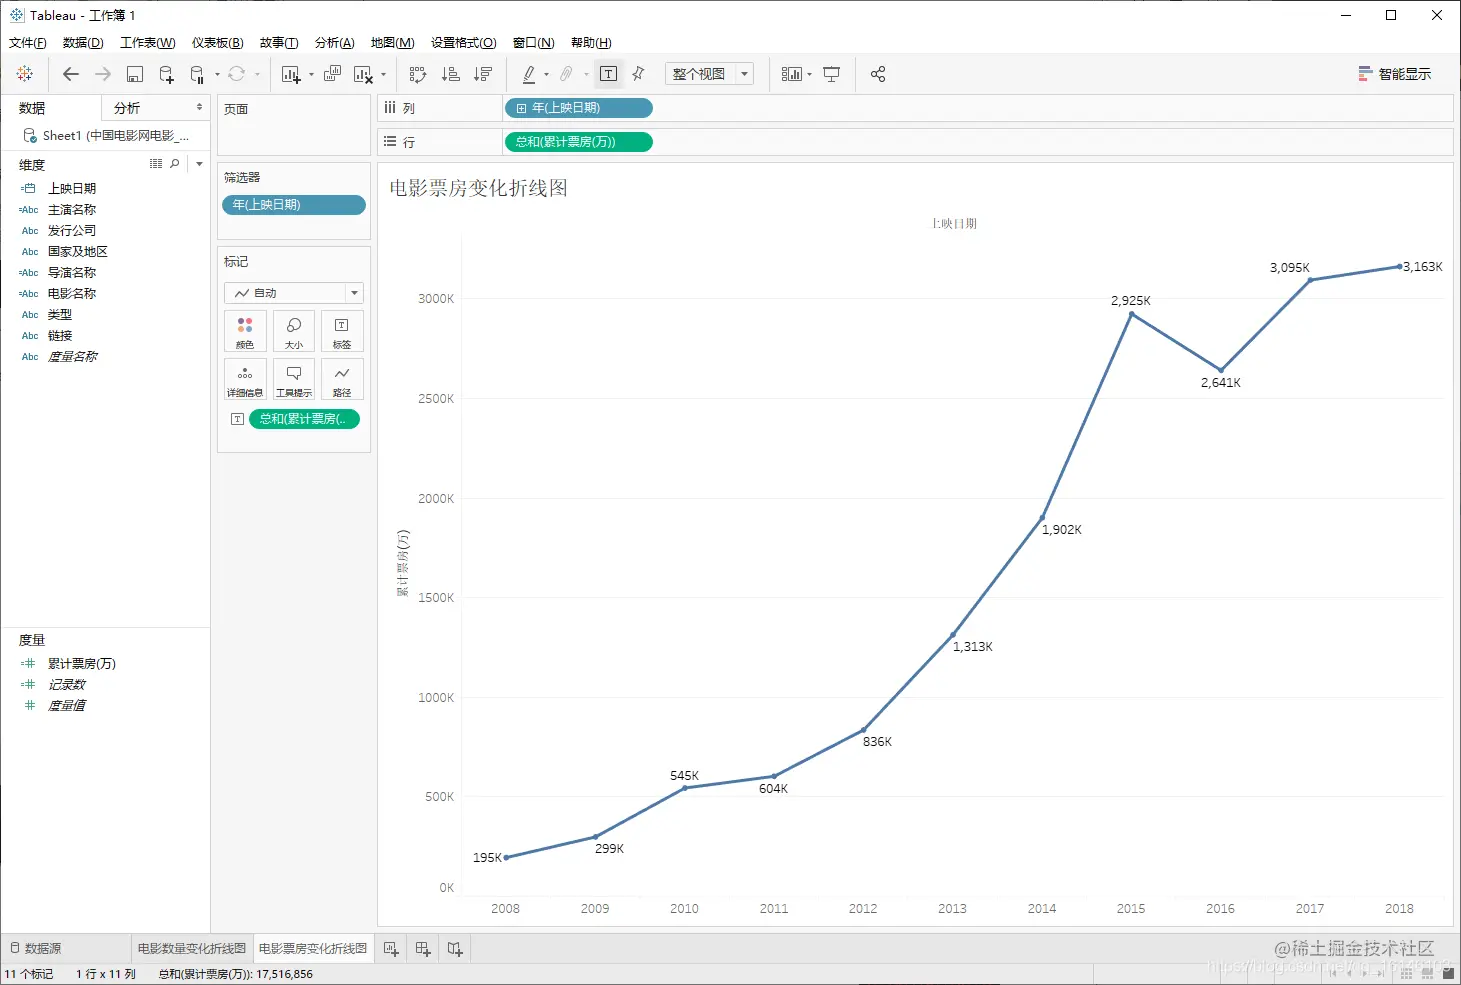Open the 数据(D) menu

point(83,43)
